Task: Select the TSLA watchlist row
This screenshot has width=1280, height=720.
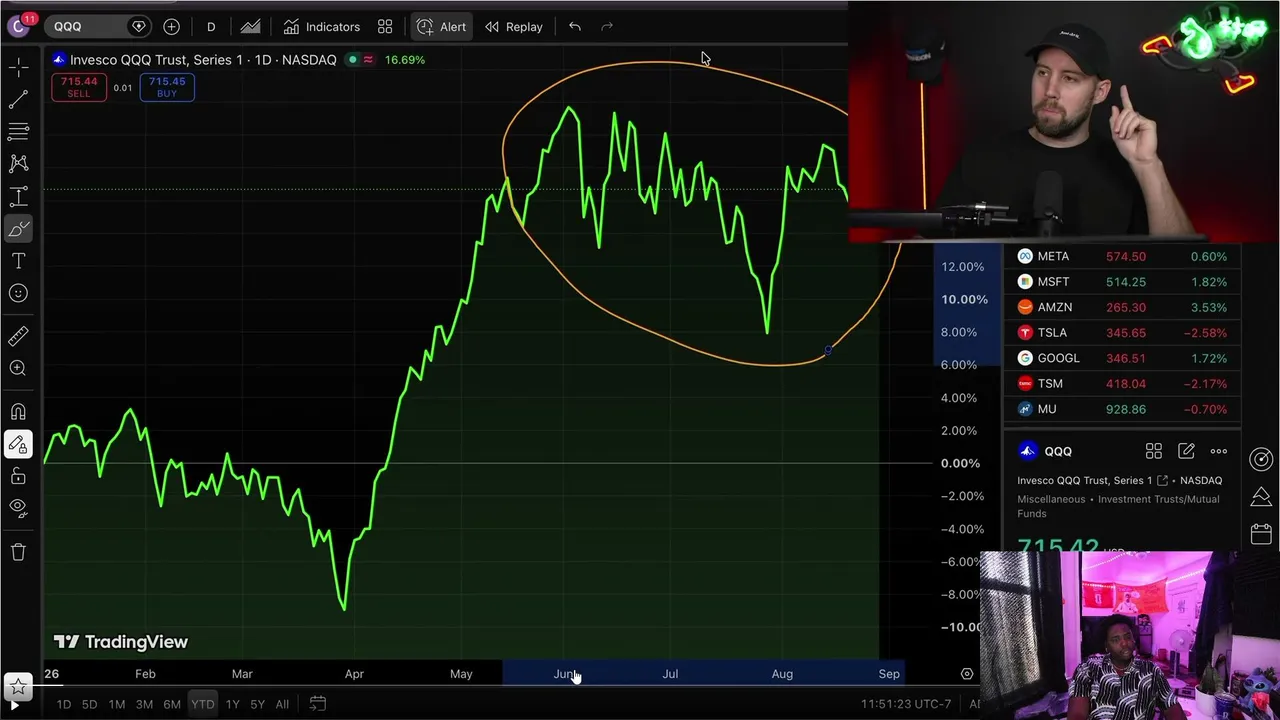Action: click(1122, 333)
